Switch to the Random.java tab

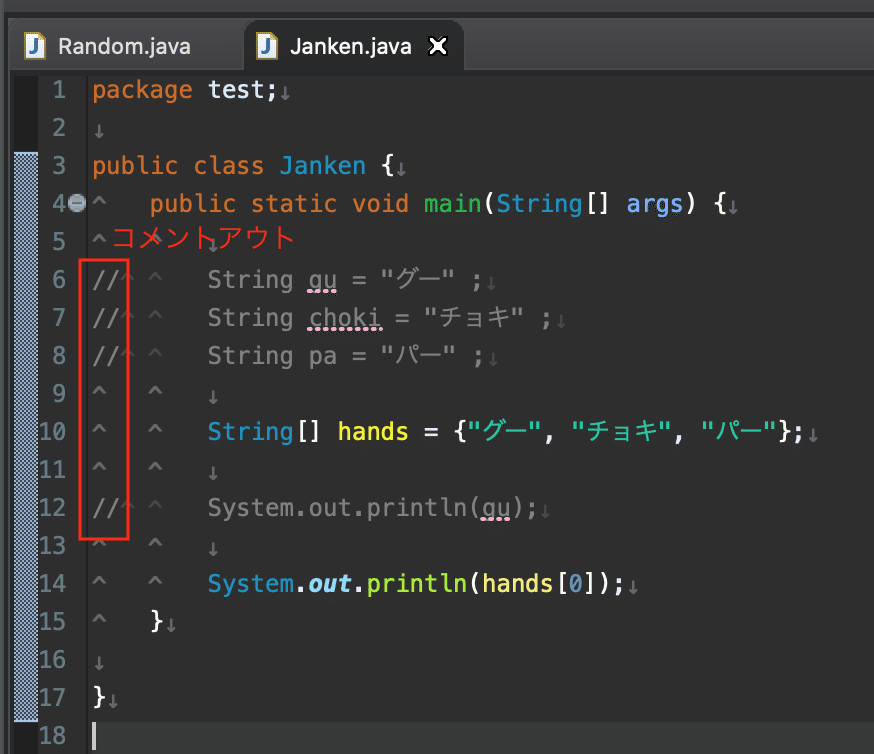click(x=124, y=46)
